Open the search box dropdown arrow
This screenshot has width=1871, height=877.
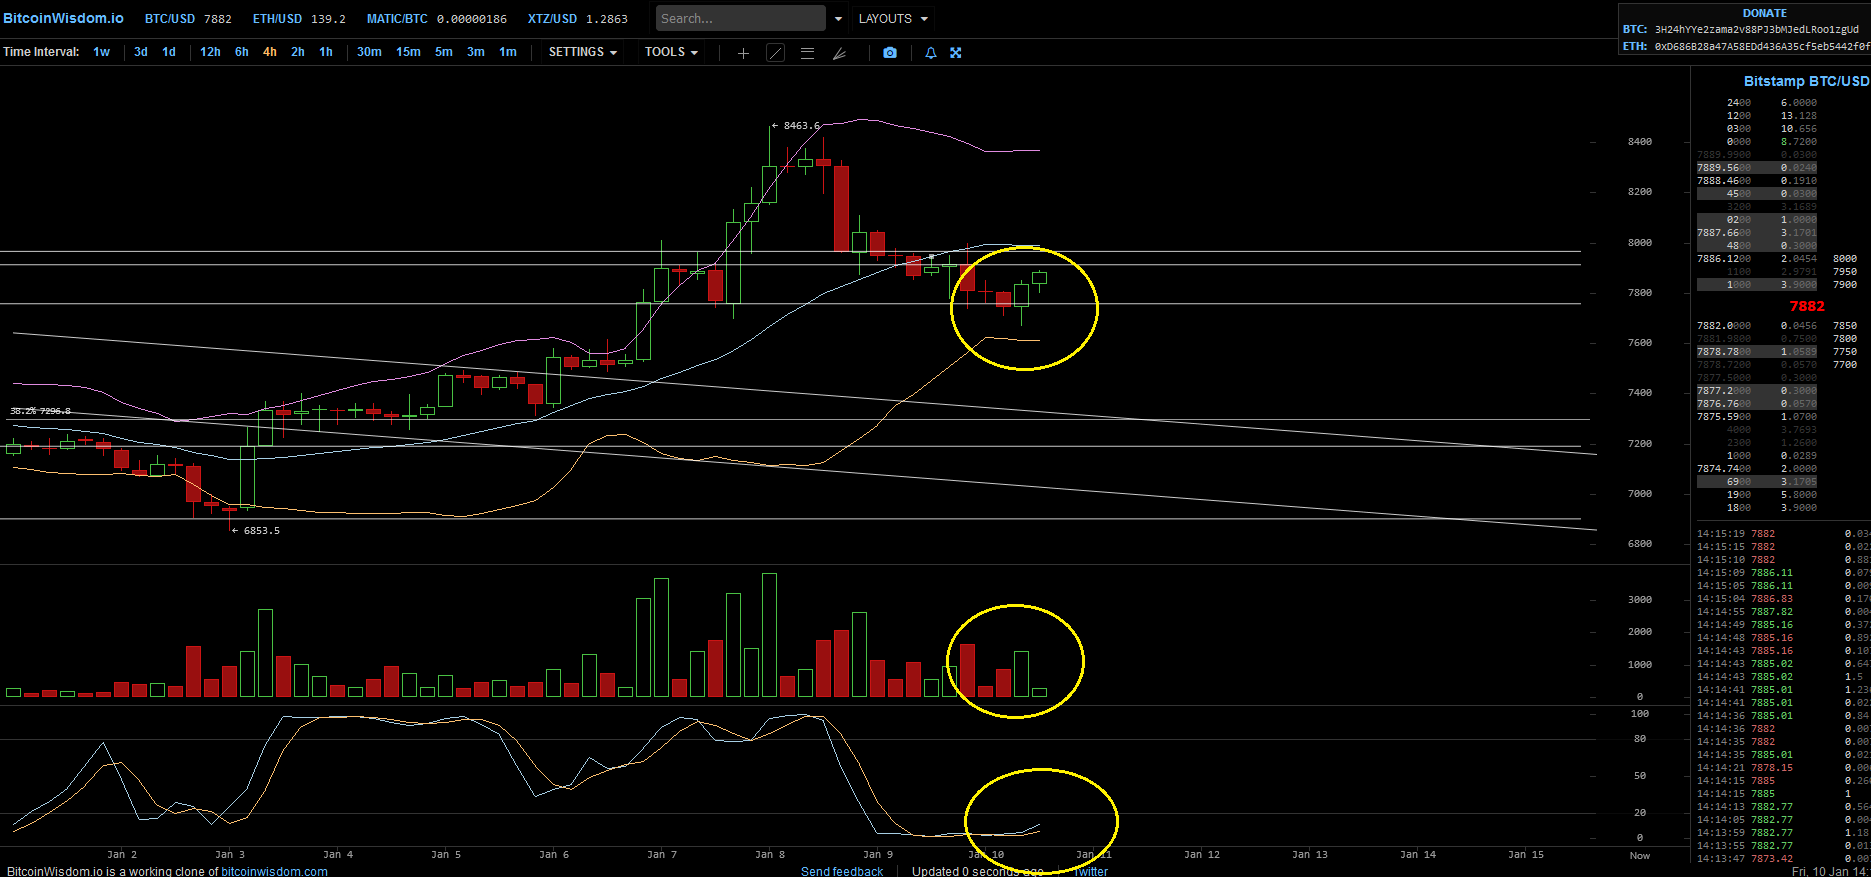click(838, 19)
